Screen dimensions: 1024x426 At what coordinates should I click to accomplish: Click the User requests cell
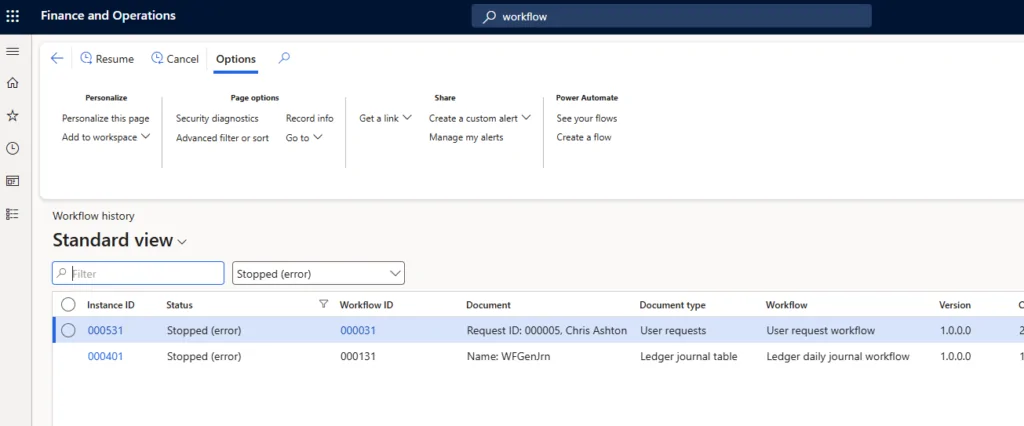click(x=673, y=331)
